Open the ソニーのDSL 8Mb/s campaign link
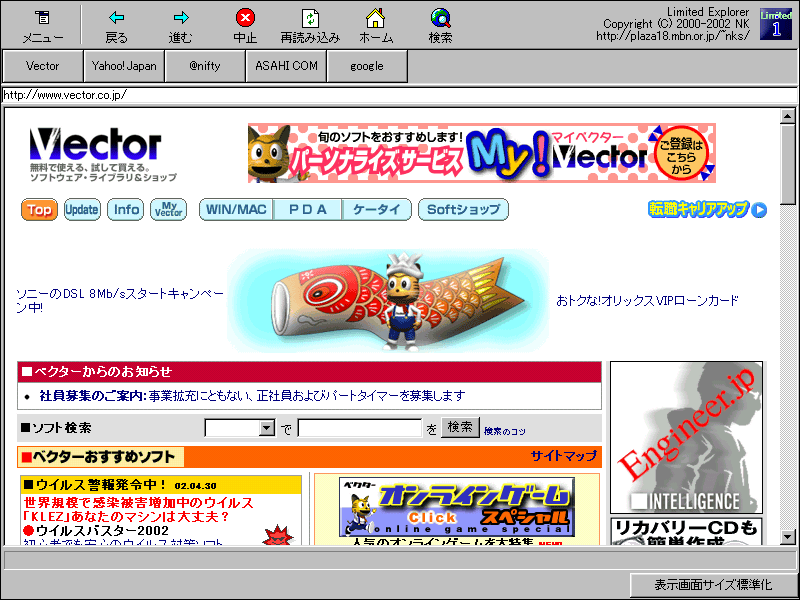Viewport: 800px width, 600px height. 120,301
